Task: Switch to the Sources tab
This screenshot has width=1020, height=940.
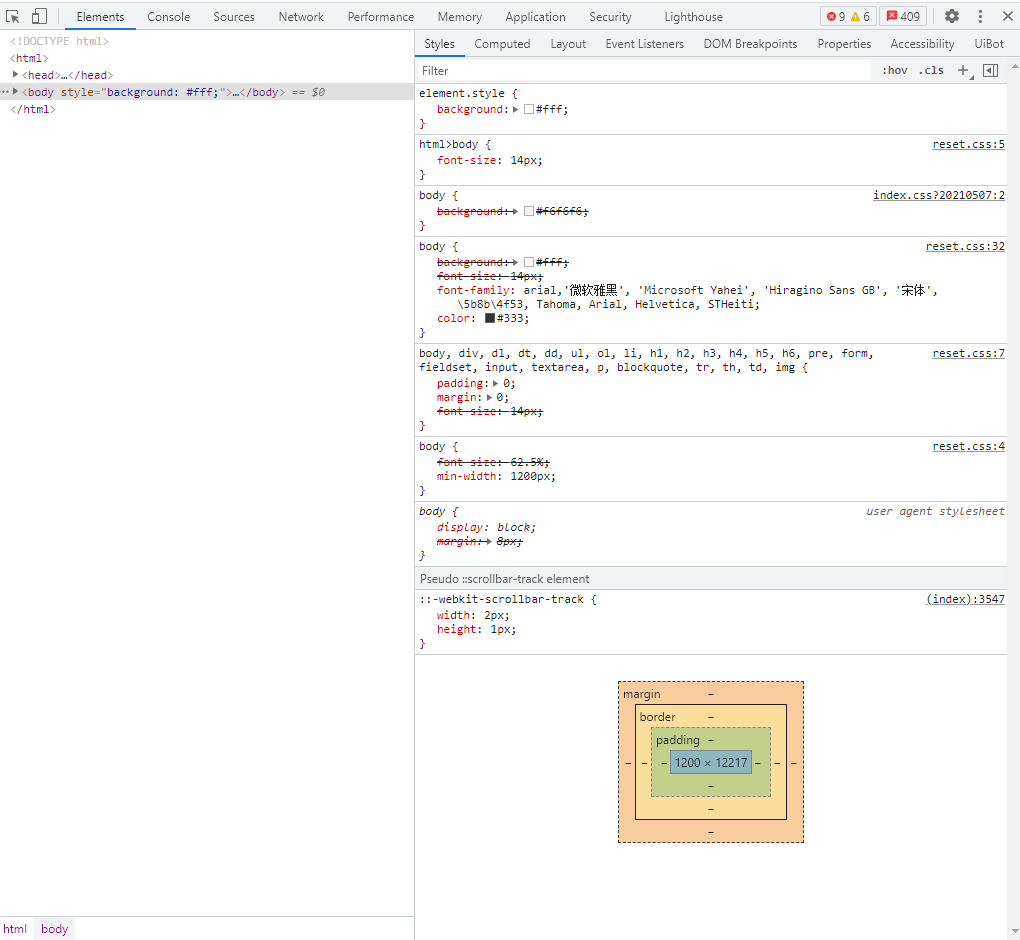Action: 234,17
